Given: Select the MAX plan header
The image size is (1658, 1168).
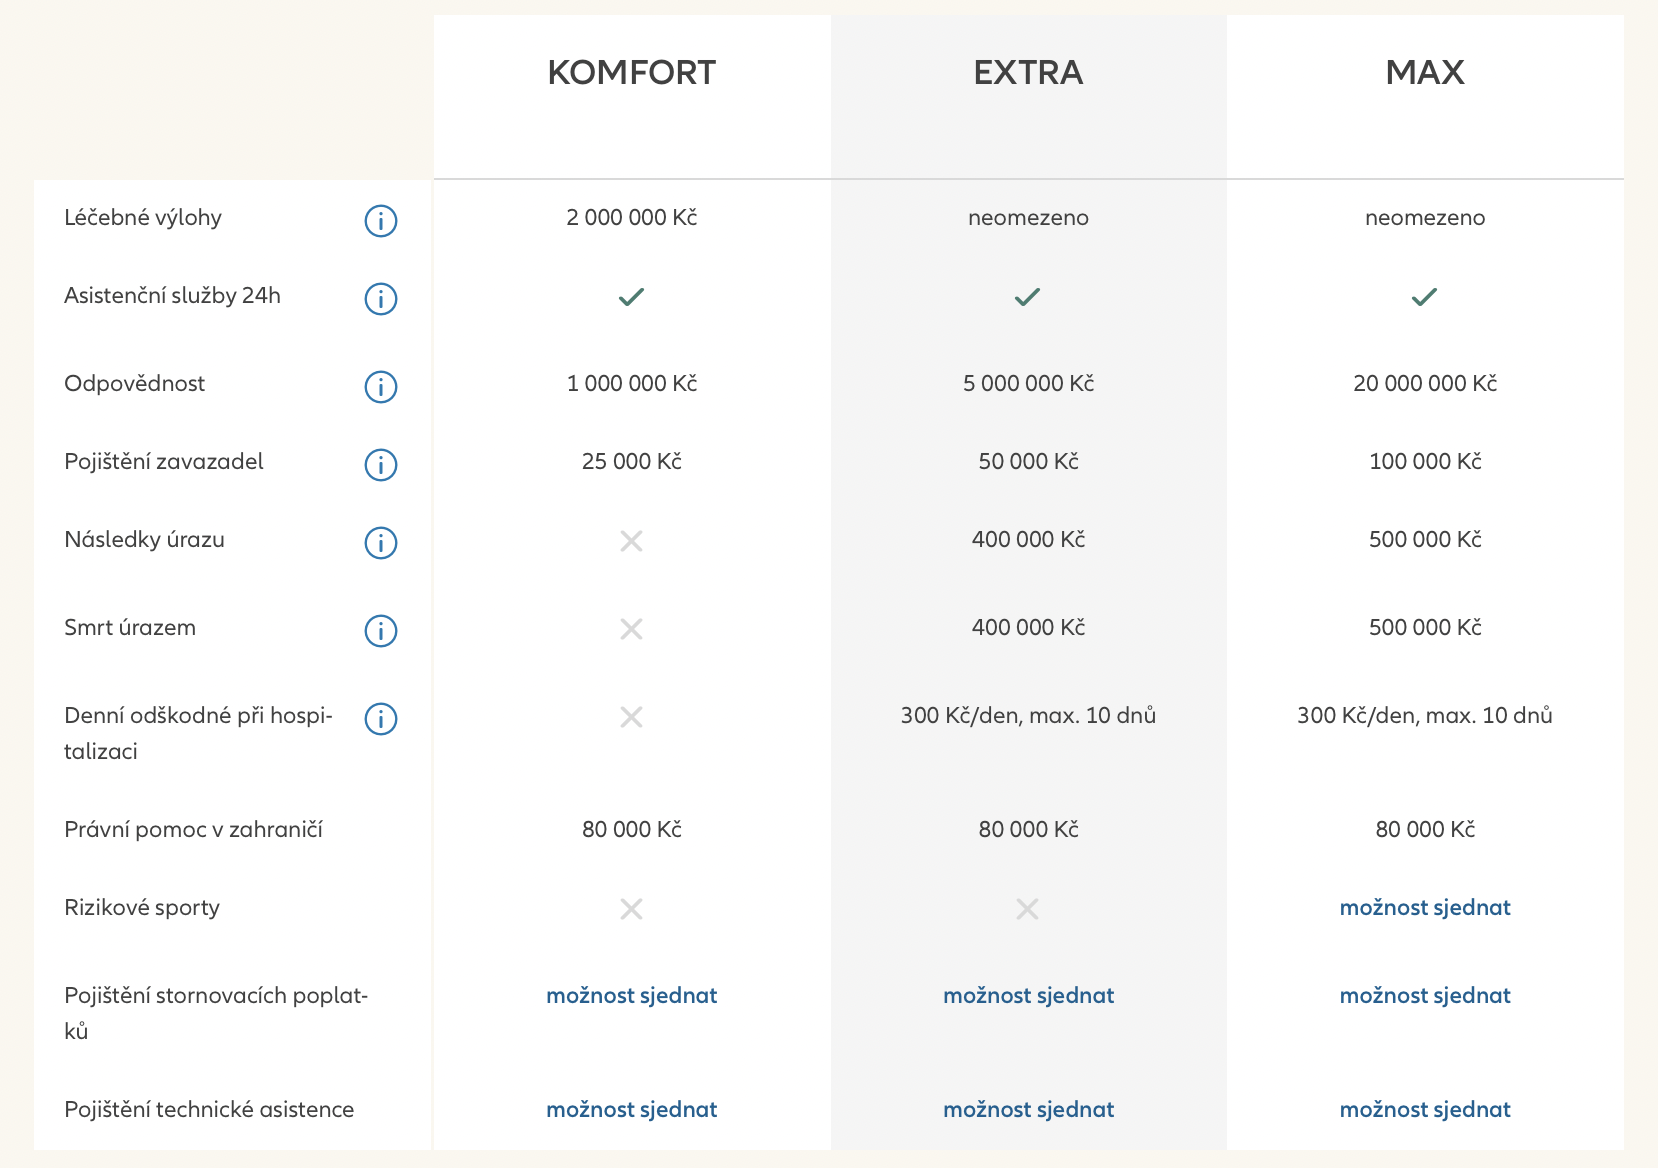Looking at the screenshot, I should pos(1424,73).
